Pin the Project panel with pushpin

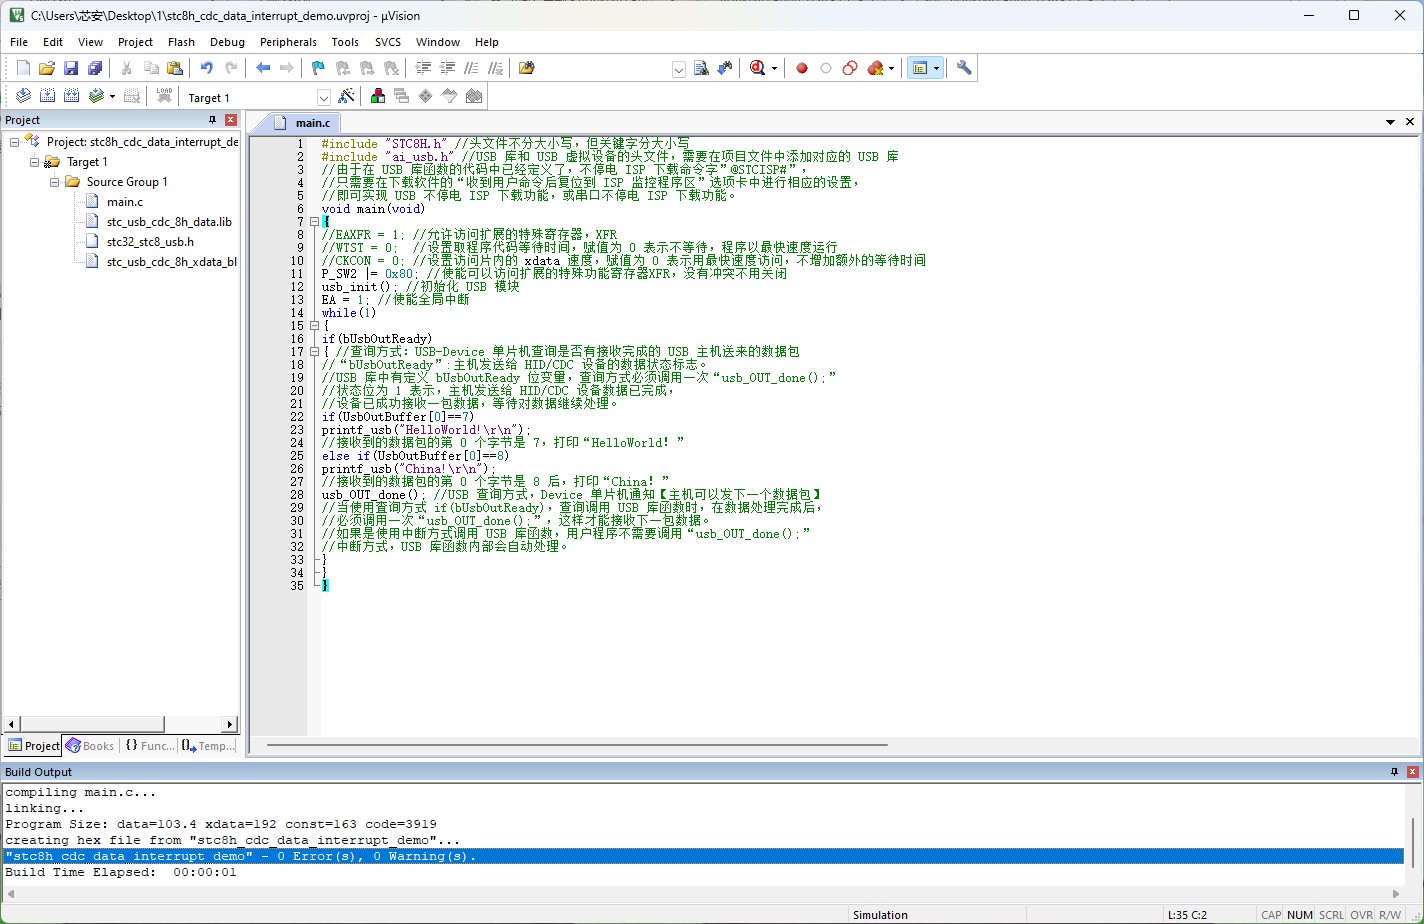point(212,120)
